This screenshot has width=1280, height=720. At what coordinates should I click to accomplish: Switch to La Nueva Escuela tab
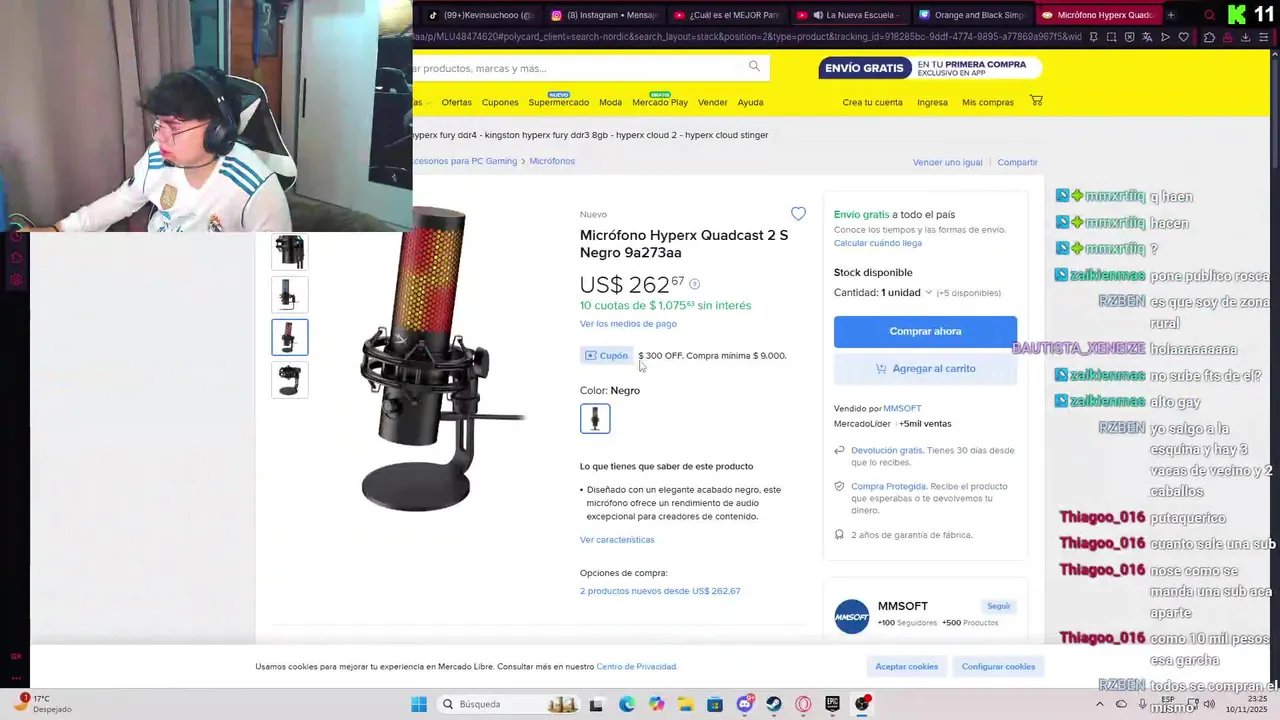click(849, 15)
